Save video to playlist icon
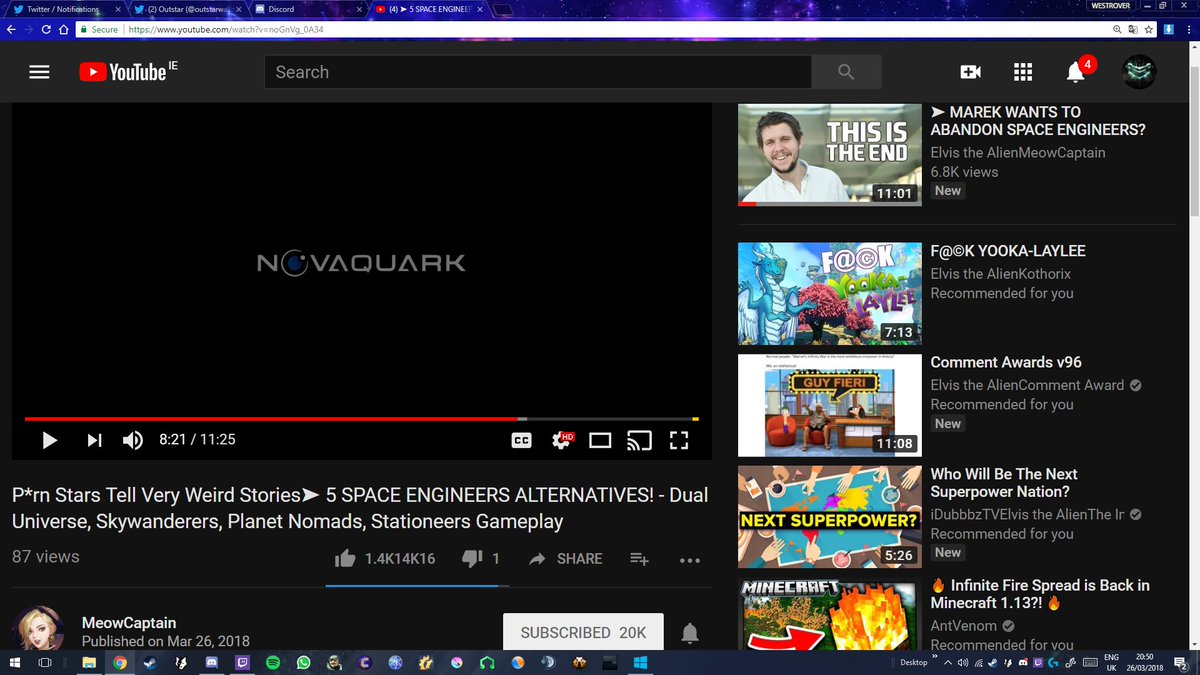Screen dimensions: 1200x675 click(x=640, y=559)
